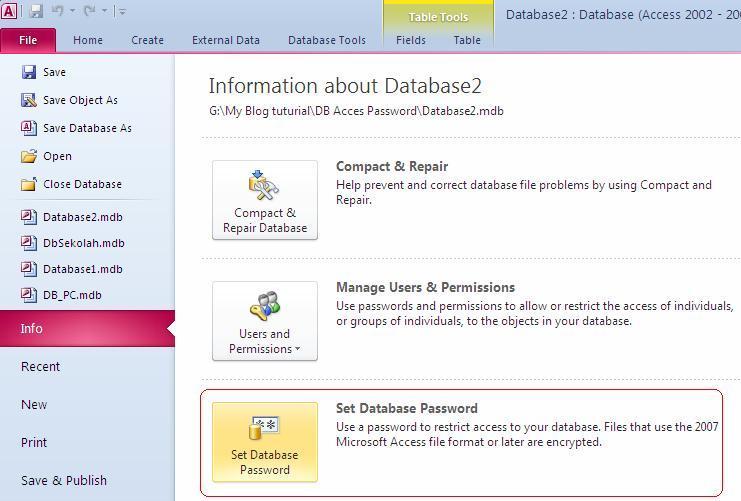This screenshot has height=501, width=741.
Task: Click the DB_PC.mdb file icon
Action: [29, 295]
